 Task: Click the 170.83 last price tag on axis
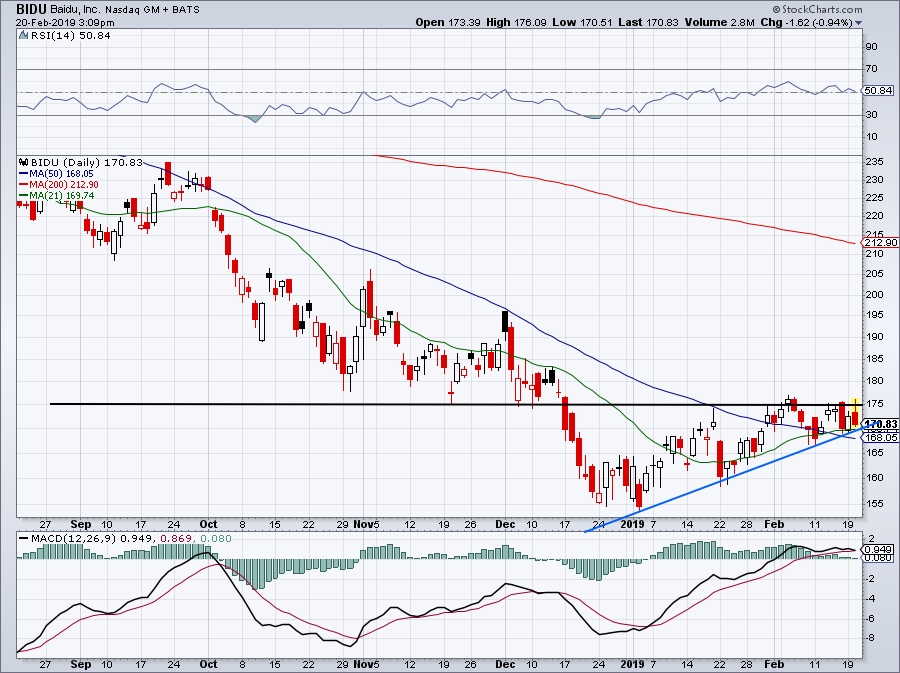[x=880, y=424]
